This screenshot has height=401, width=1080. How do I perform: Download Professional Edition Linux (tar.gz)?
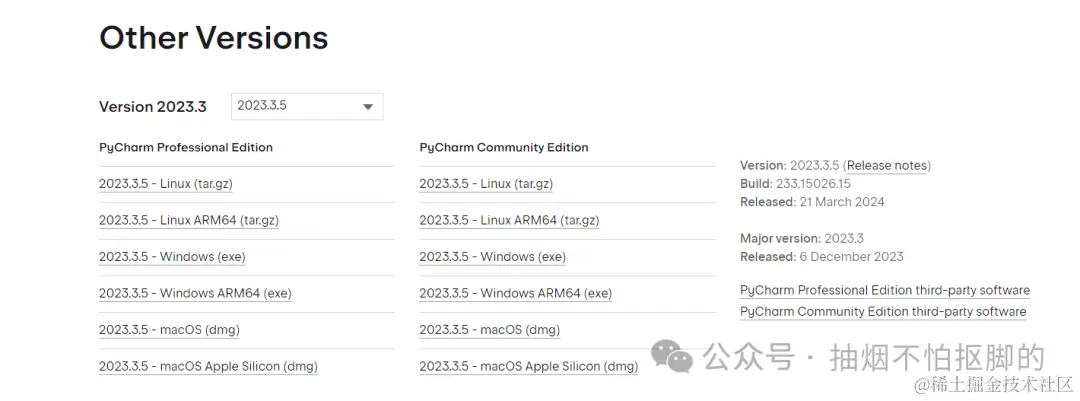(x=171, y=184)
